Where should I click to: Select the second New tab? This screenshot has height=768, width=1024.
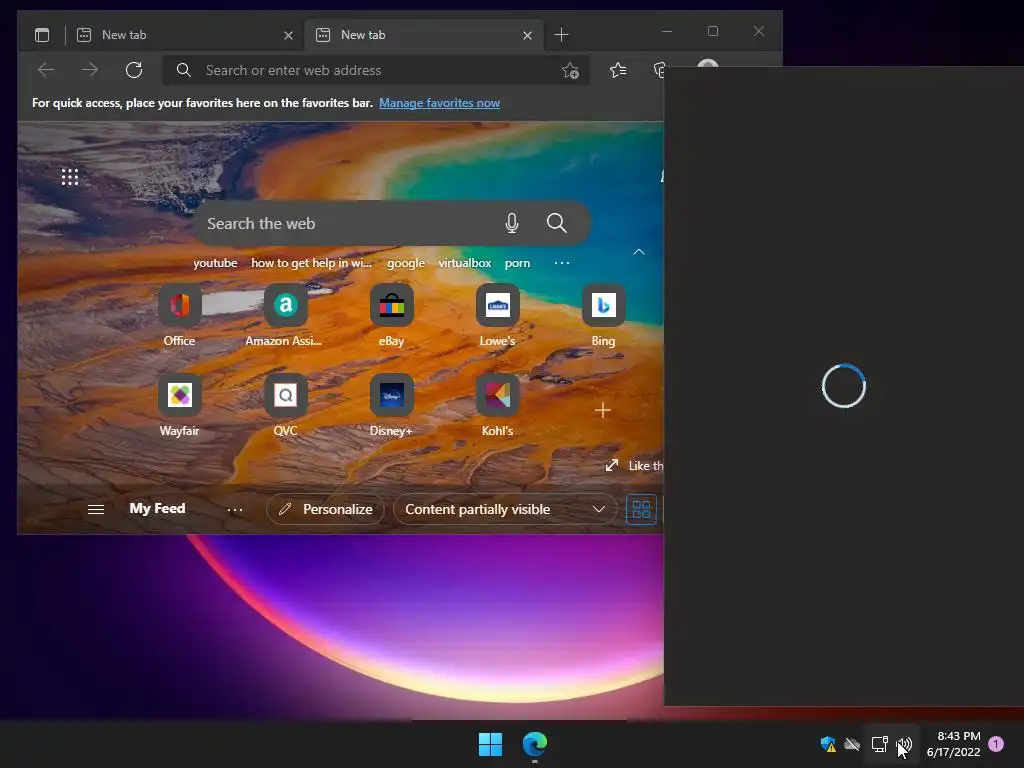[422, 35]
